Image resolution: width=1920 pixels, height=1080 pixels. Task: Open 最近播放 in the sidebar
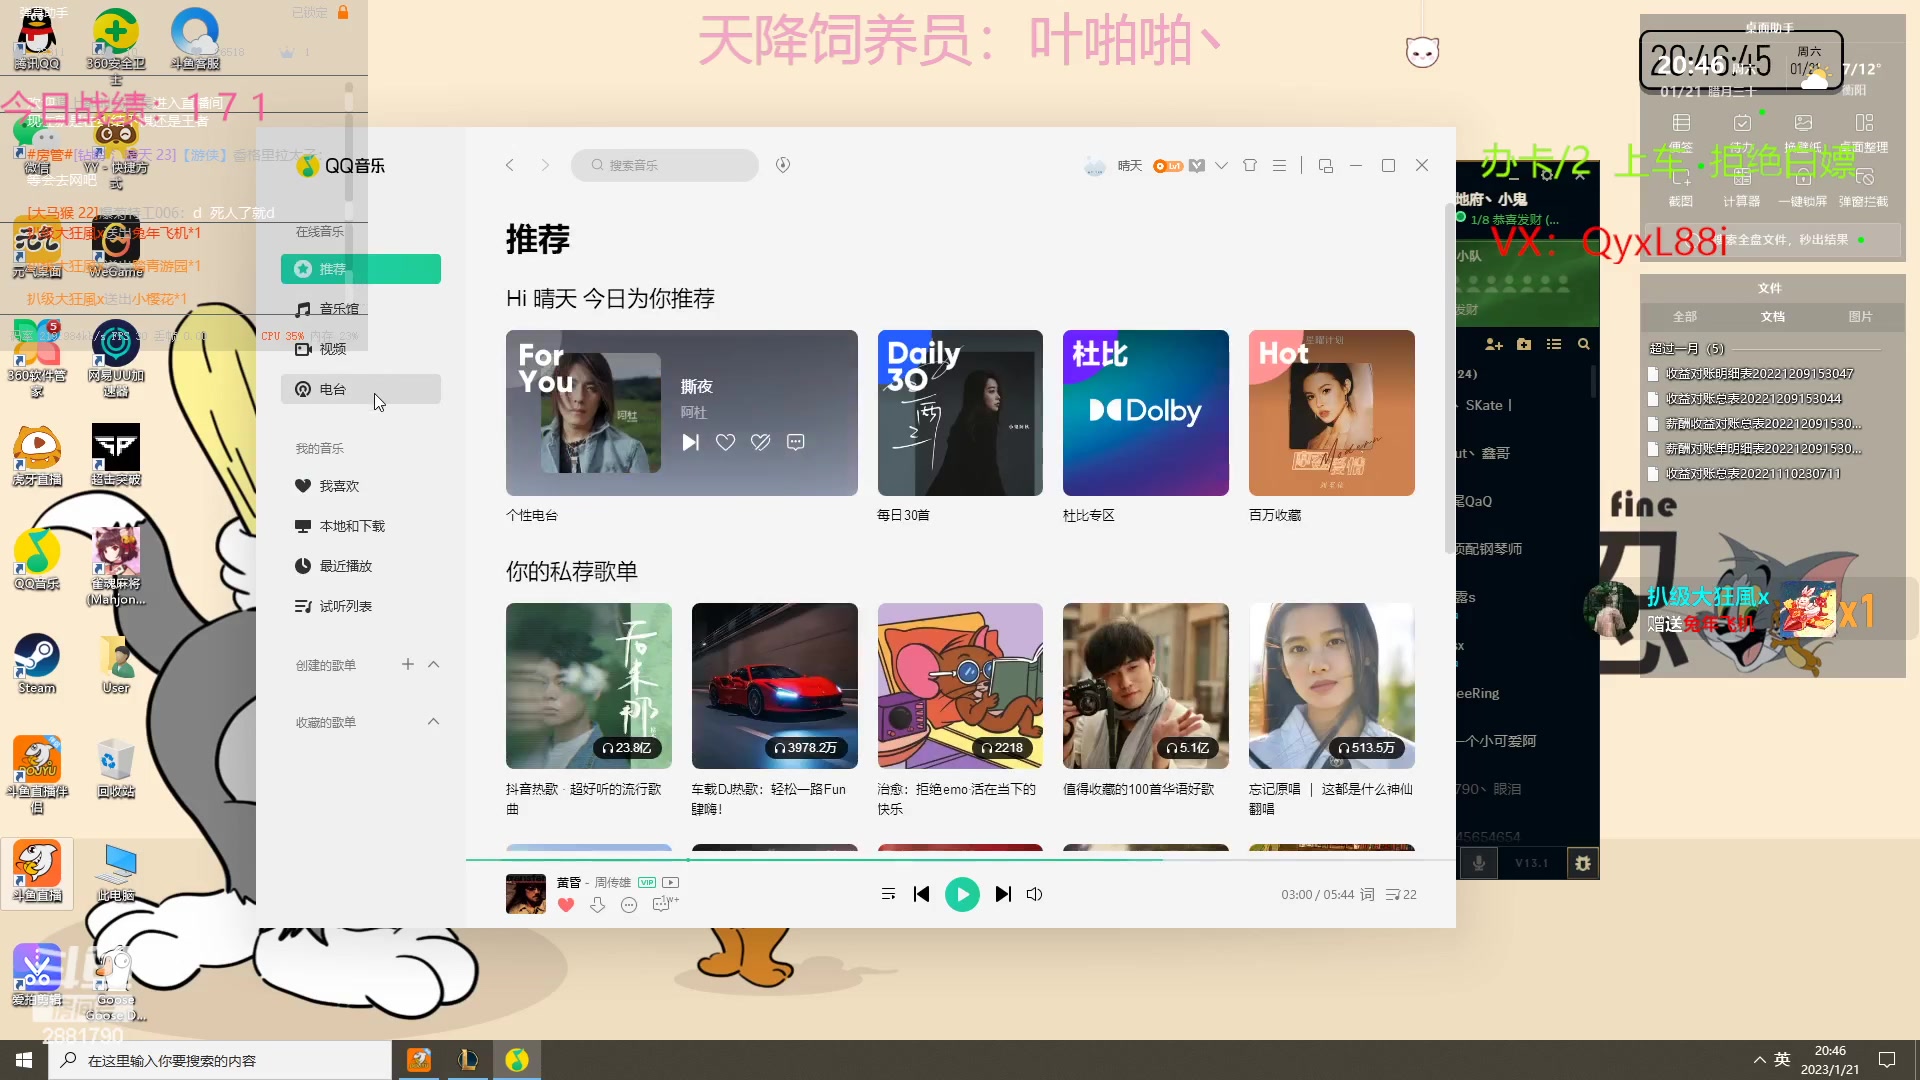361,566
